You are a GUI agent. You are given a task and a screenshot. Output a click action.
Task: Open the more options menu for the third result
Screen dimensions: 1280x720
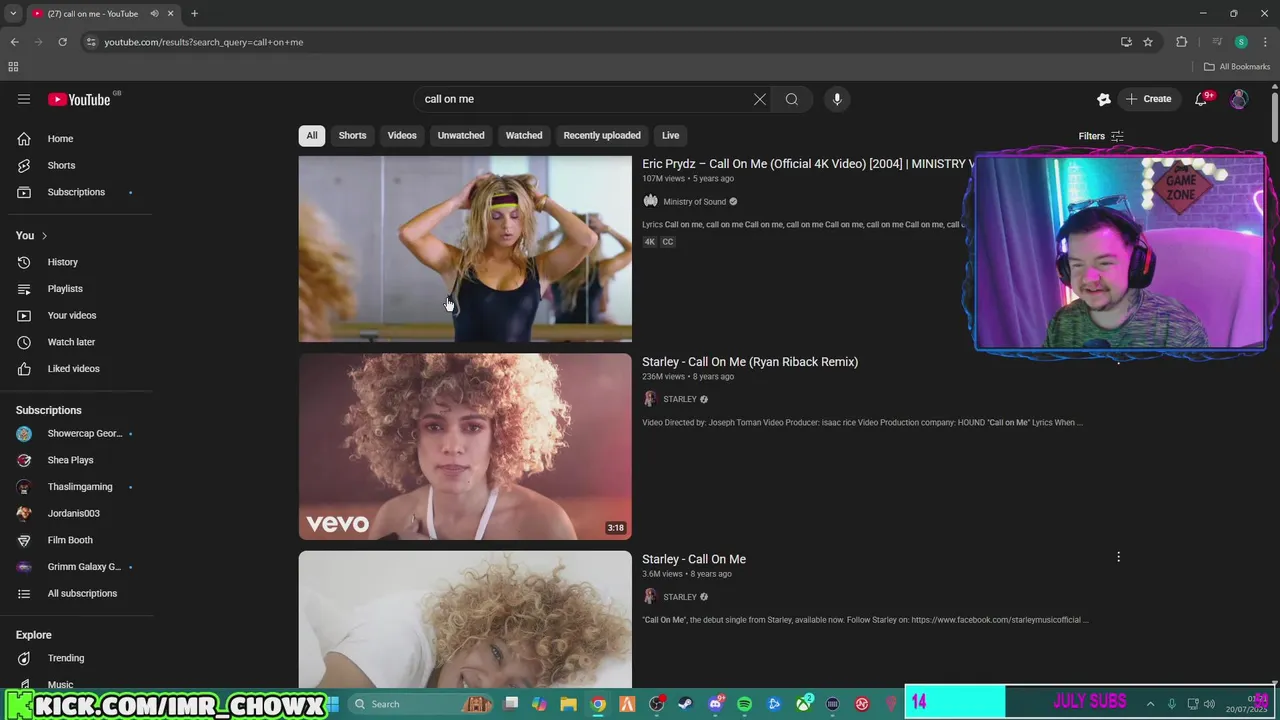point(1118,557)
